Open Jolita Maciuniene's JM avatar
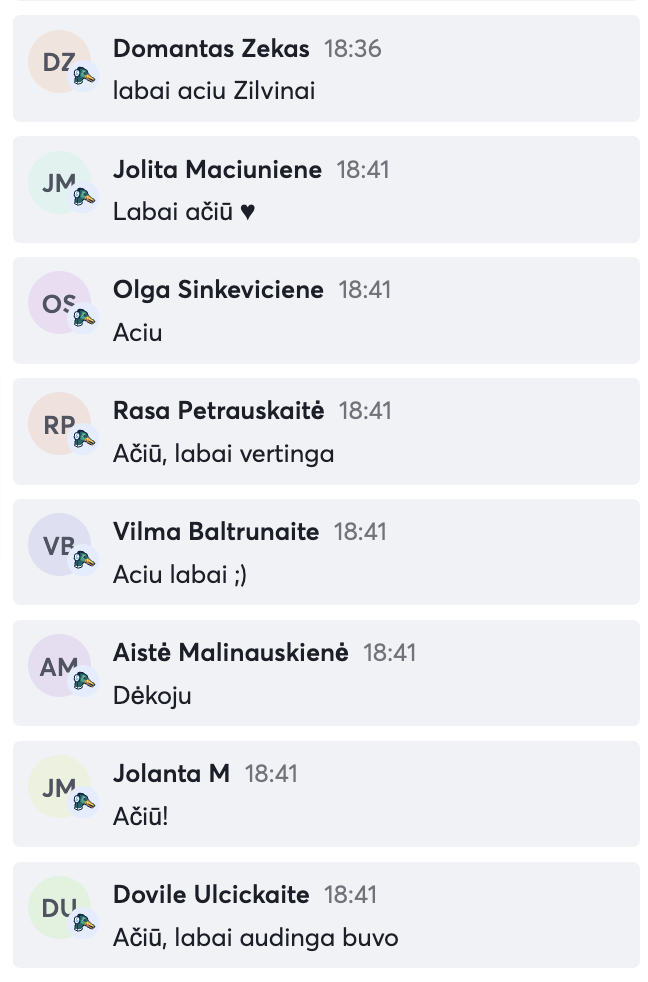Image resolution: width=648 pixels, height=982 pixels. pyautogui.click(x=59, y=183)
